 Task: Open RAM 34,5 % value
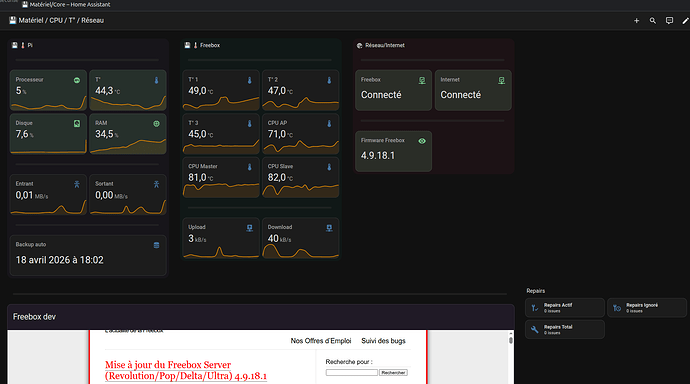107,135
